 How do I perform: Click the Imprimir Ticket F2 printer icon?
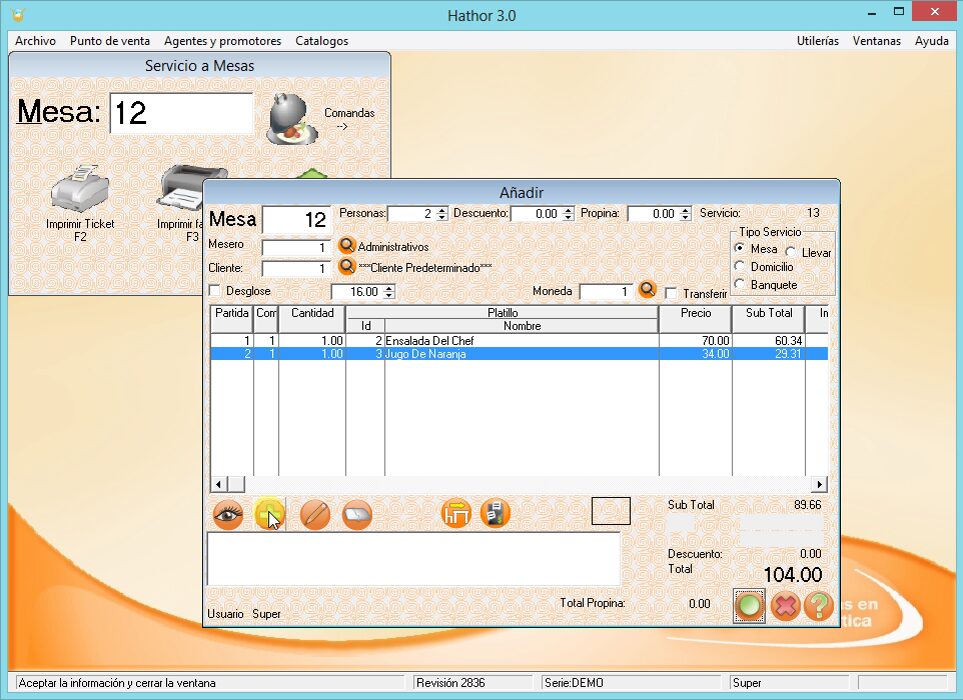click(x=80, y=189)
